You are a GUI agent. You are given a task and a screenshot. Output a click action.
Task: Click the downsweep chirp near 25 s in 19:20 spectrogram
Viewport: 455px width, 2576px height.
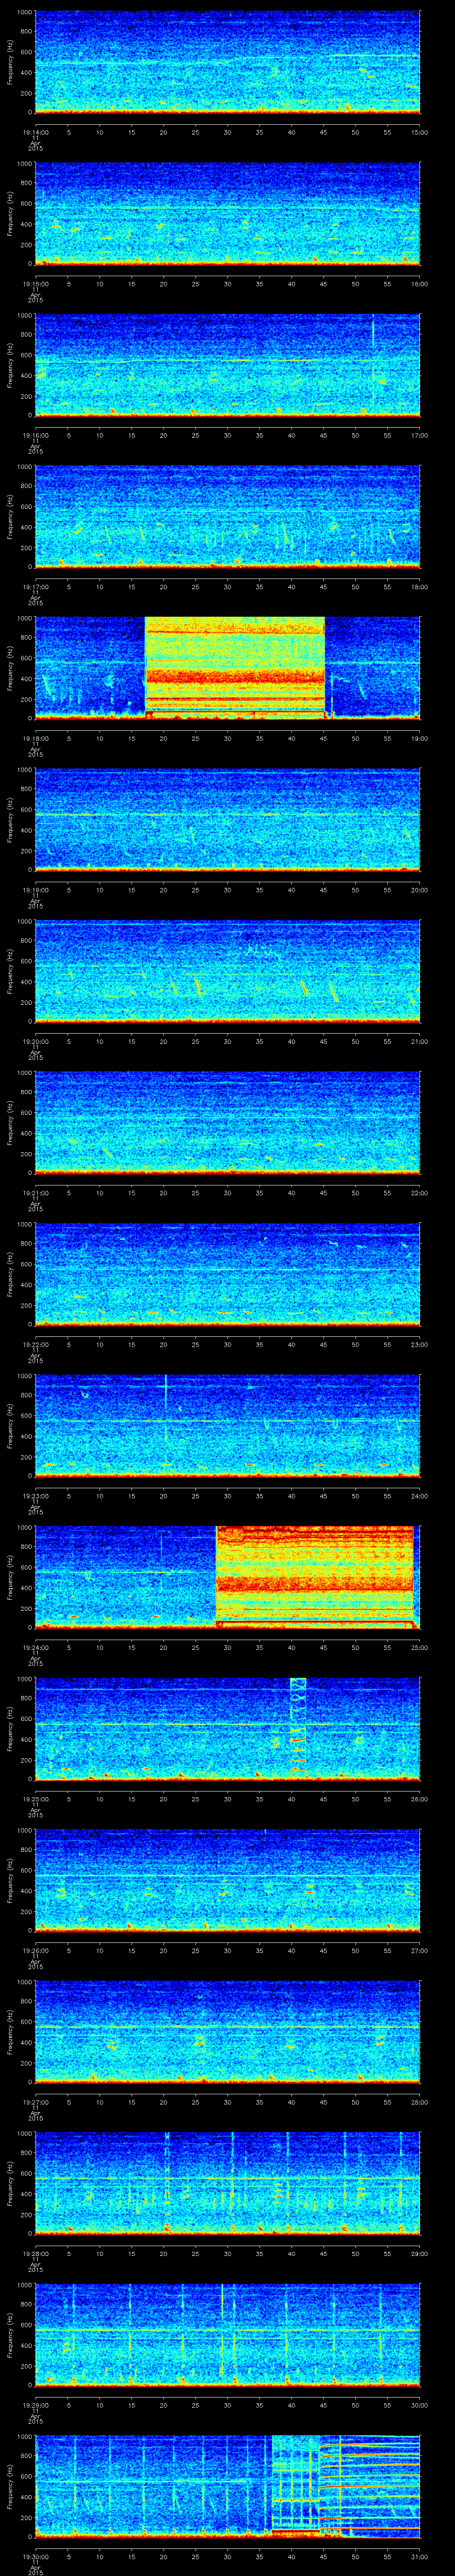(x=197, y=987)
